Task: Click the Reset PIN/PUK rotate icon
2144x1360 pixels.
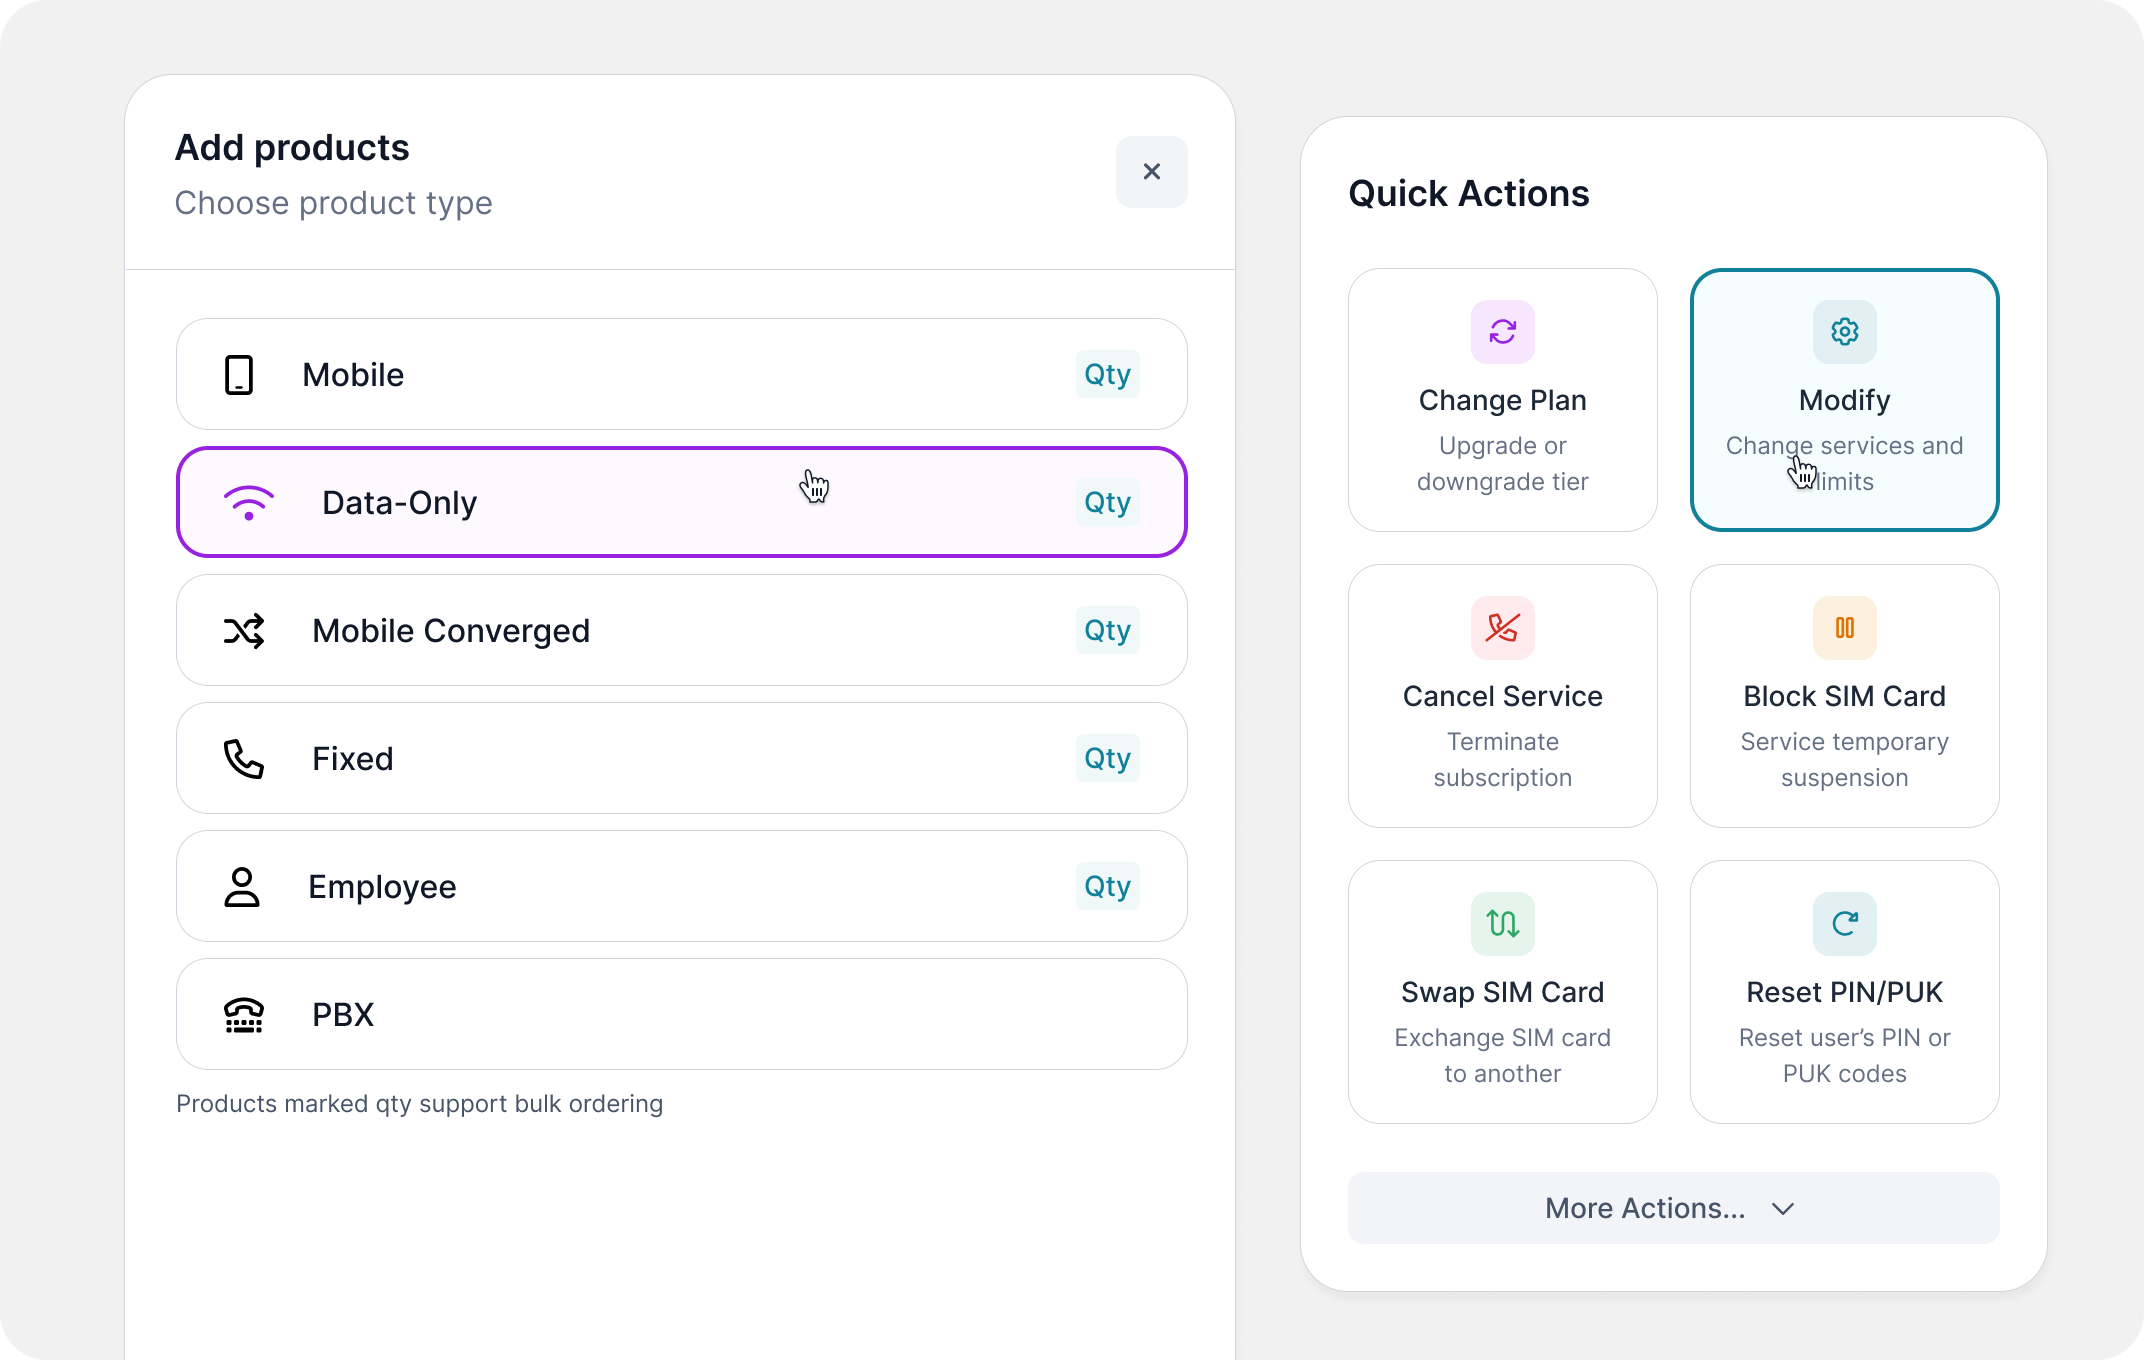Action: click(x=1844, y=923)
